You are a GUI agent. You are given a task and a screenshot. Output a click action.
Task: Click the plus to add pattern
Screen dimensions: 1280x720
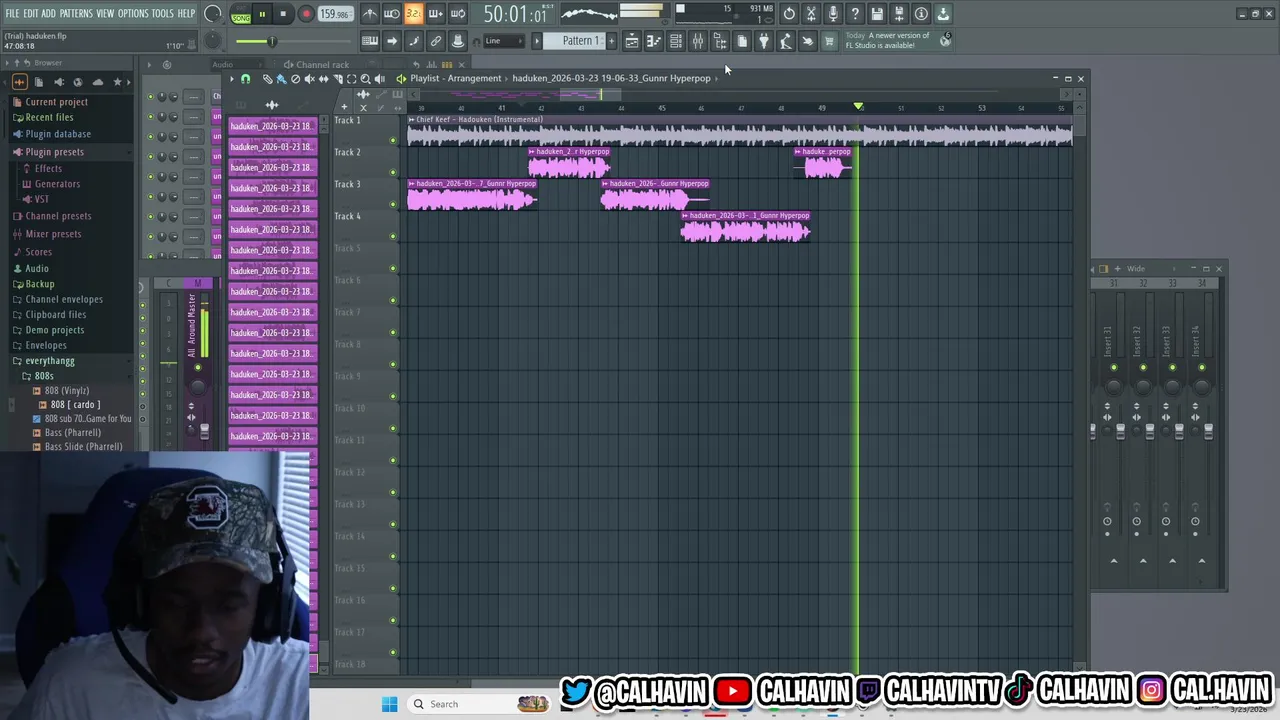[x=612, y=41]
